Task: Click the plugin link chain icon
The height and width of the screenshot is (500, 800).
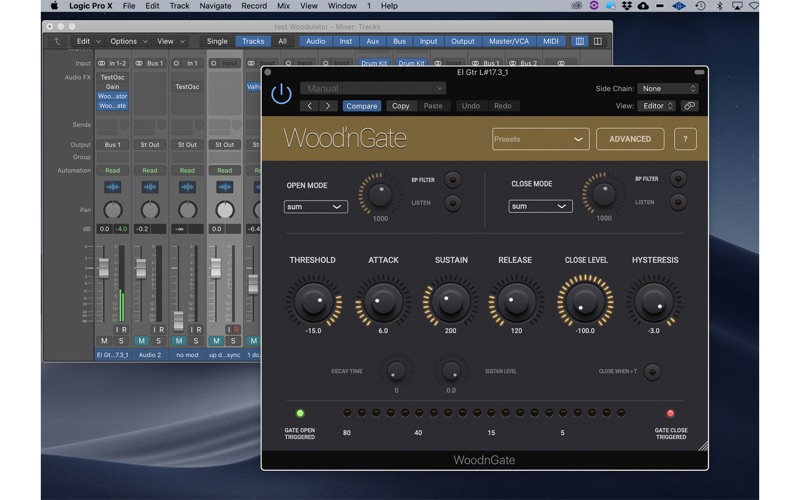Action: click(x=689, y=106)
